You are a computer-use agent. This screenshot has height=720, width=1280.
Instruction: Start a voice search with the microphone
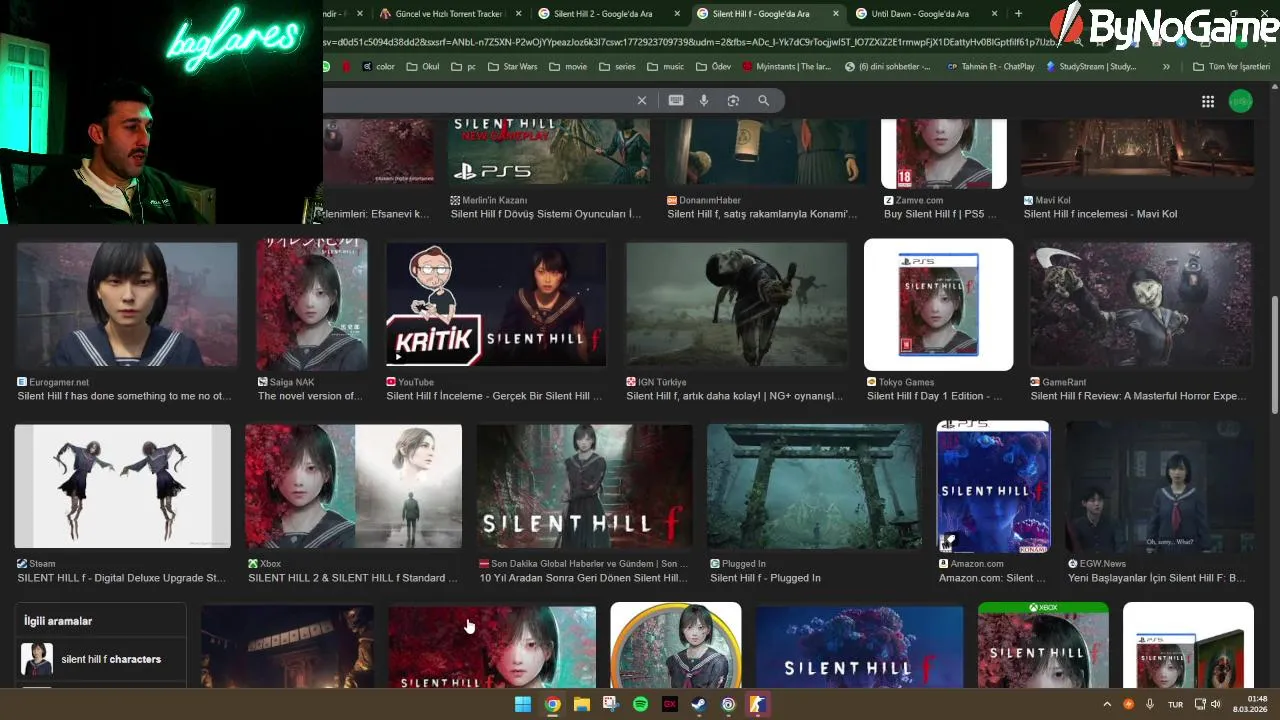point(704,100)
